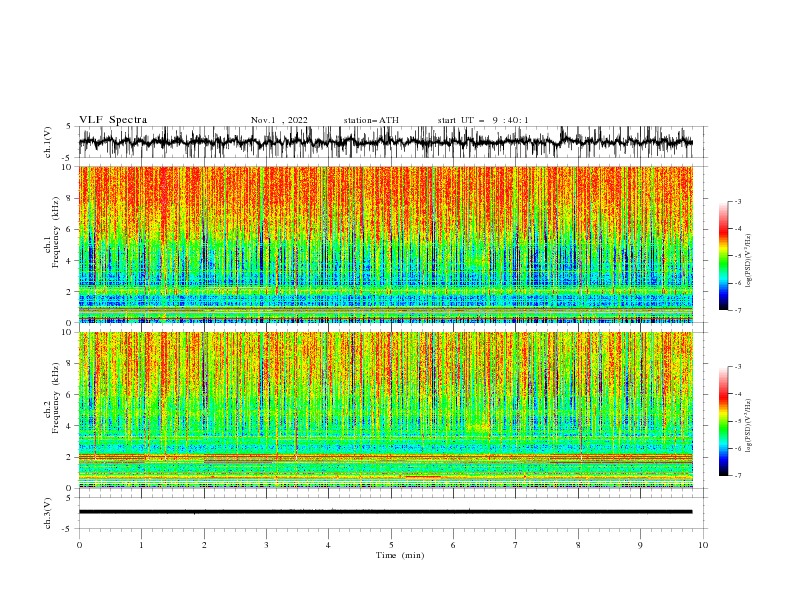Viewport: 792px width, 612px height.
Task: Click the time axis tick label '10'
Action: pos(703,545)
